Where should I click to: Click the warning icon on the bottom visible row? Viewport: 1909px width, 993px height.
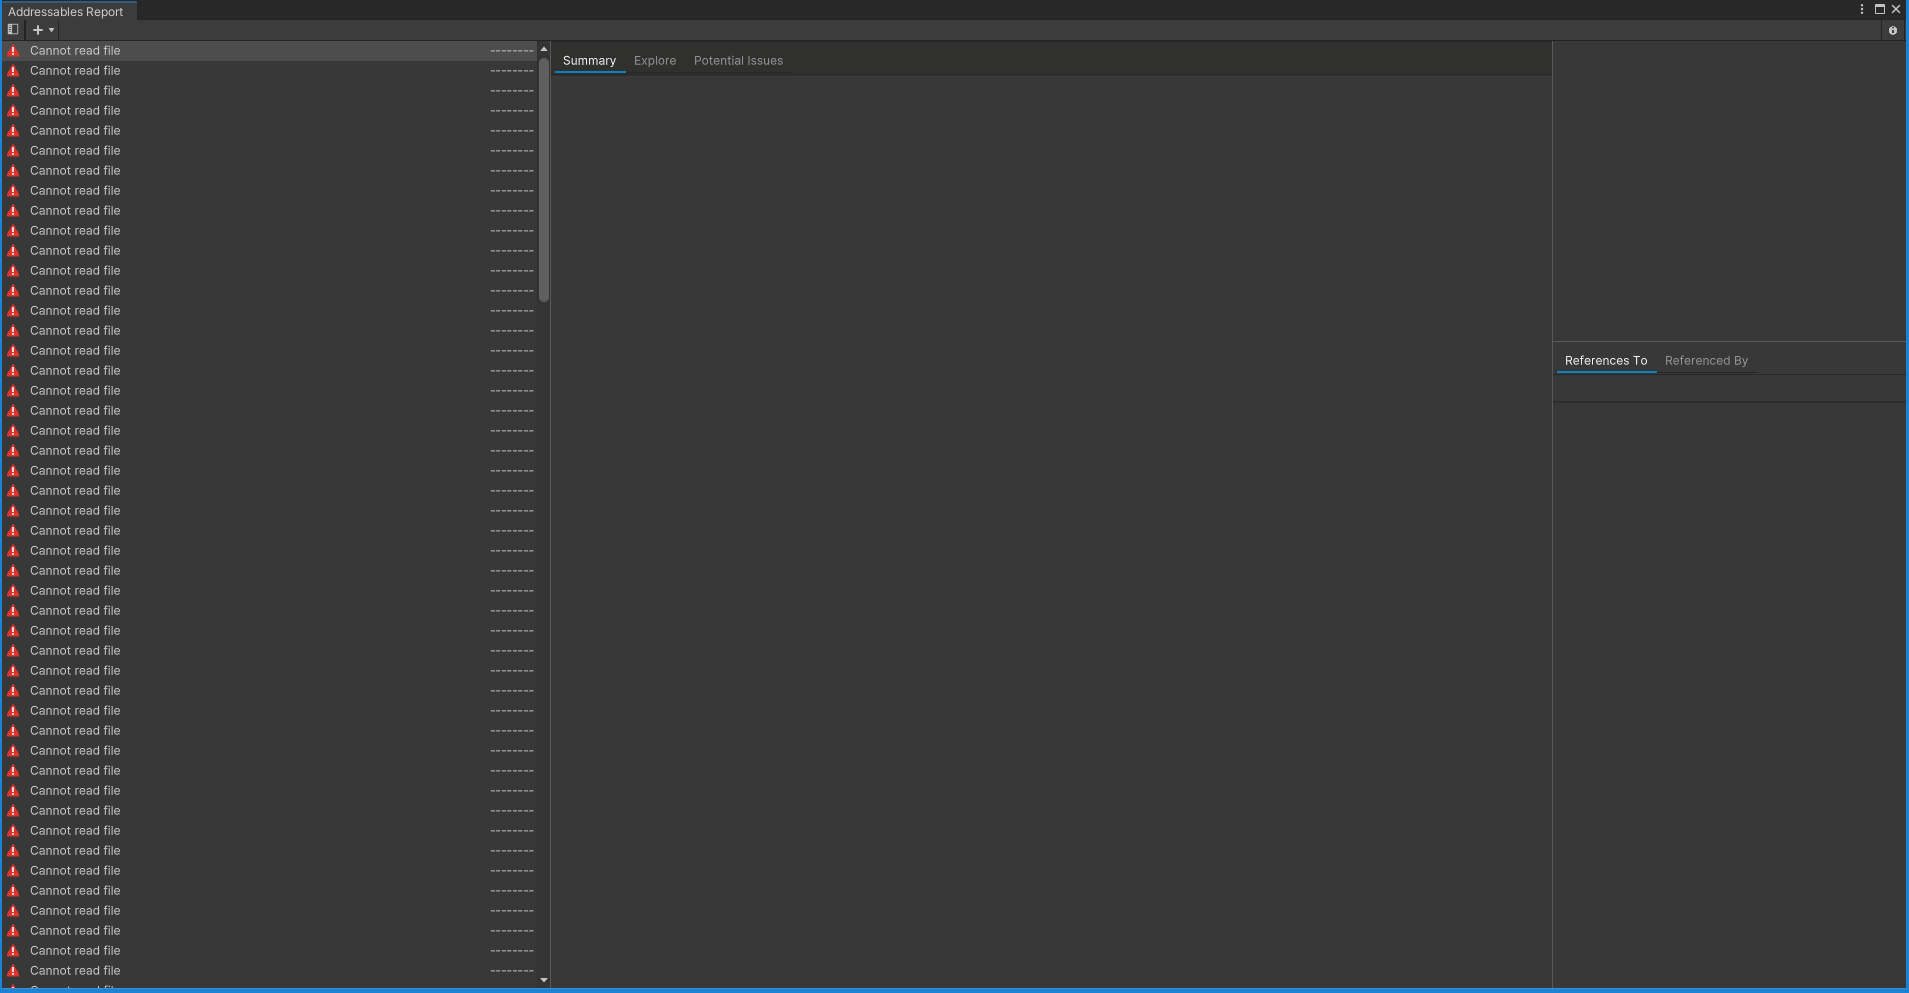pos(14,970)
